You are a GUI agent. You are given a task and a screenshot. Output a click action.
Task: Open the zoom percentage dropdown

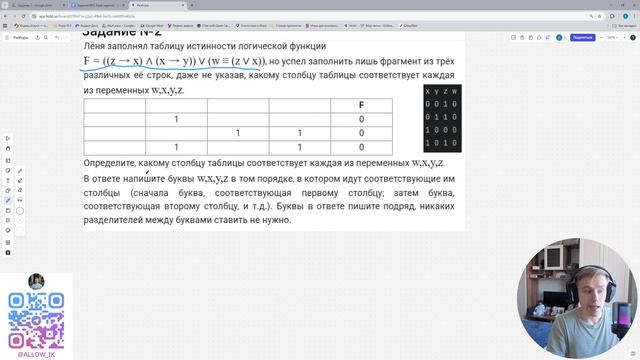(612, 38)
